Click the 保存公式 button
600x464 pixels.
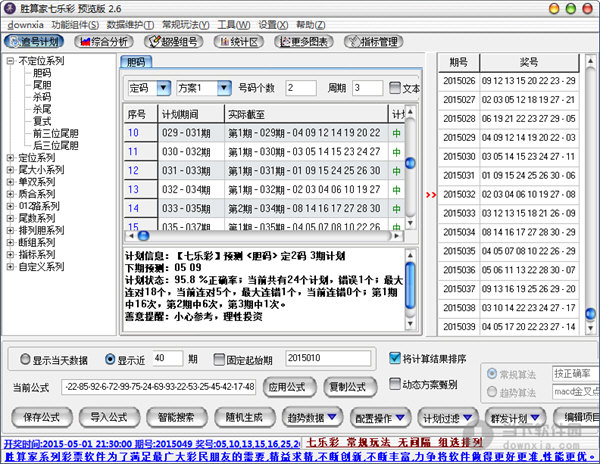(x=42, y=417)
